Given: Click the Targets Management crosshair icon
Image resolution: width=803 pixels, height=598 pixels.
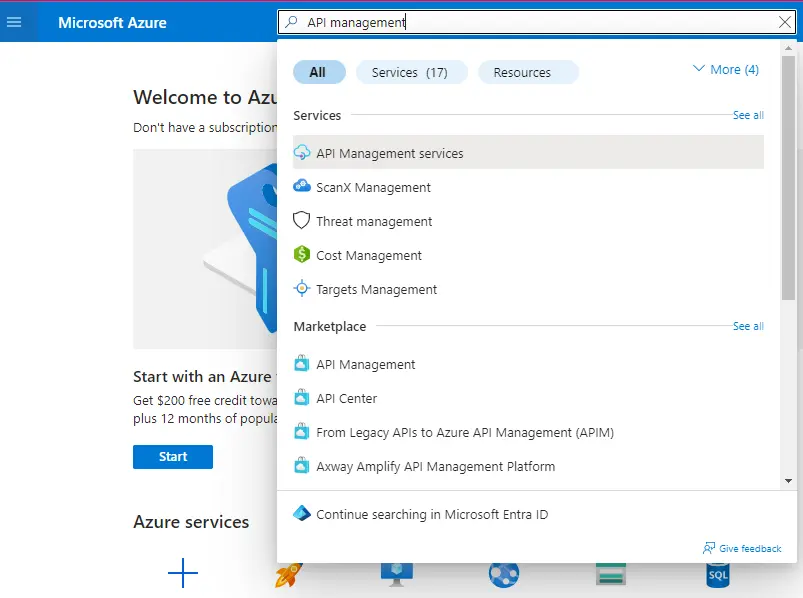Looking at the screenshot, I should coord(302,289).
